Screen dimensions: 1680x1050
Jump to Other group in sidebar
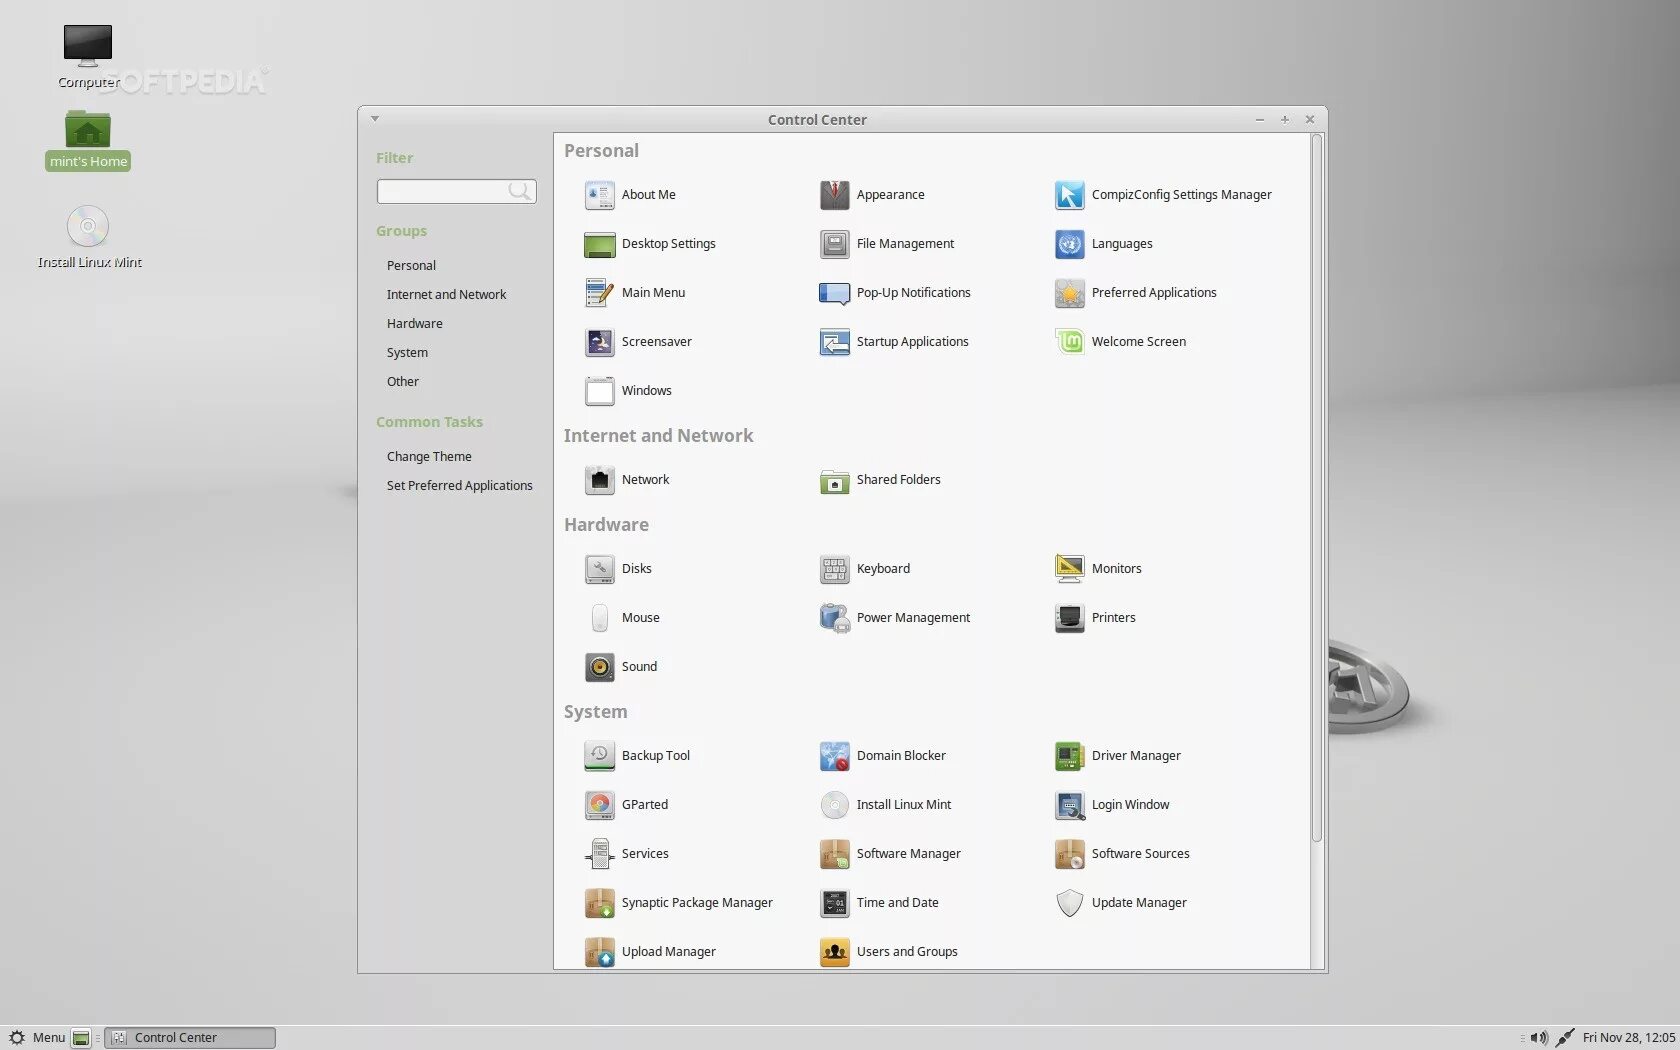403,382
